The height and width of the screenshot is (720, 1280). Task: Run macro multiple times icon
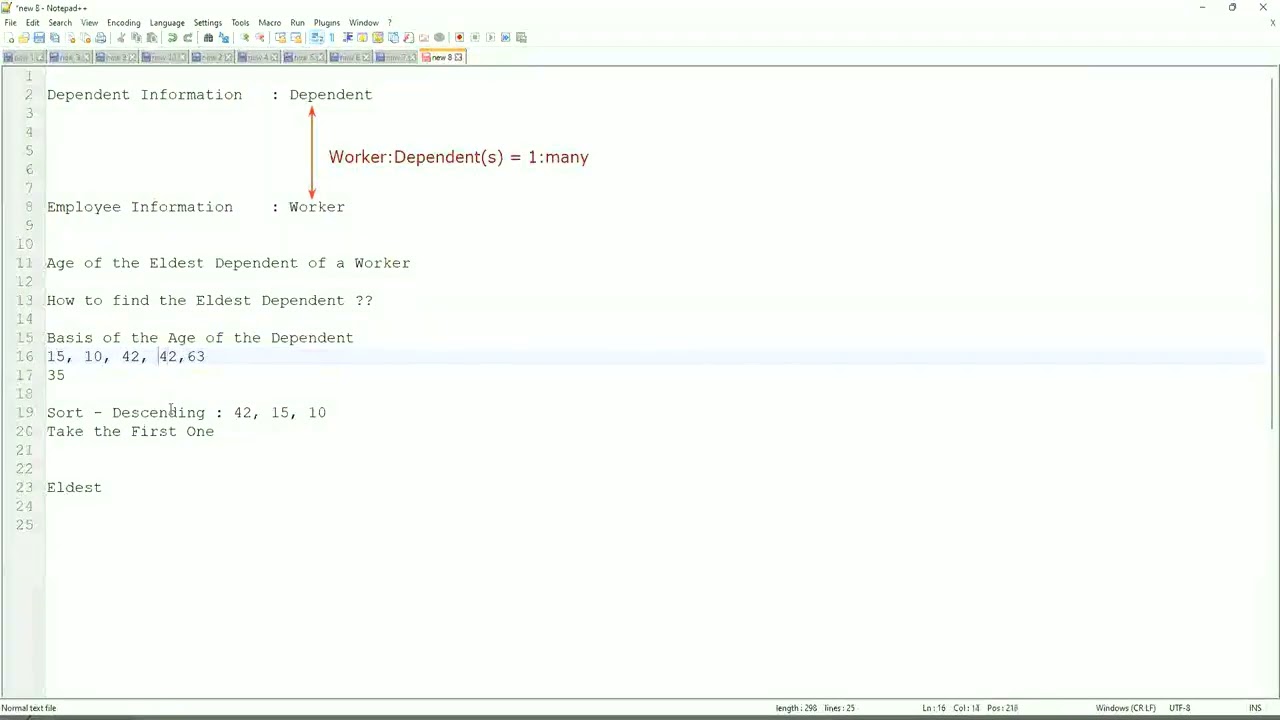(x=505, y=38)
